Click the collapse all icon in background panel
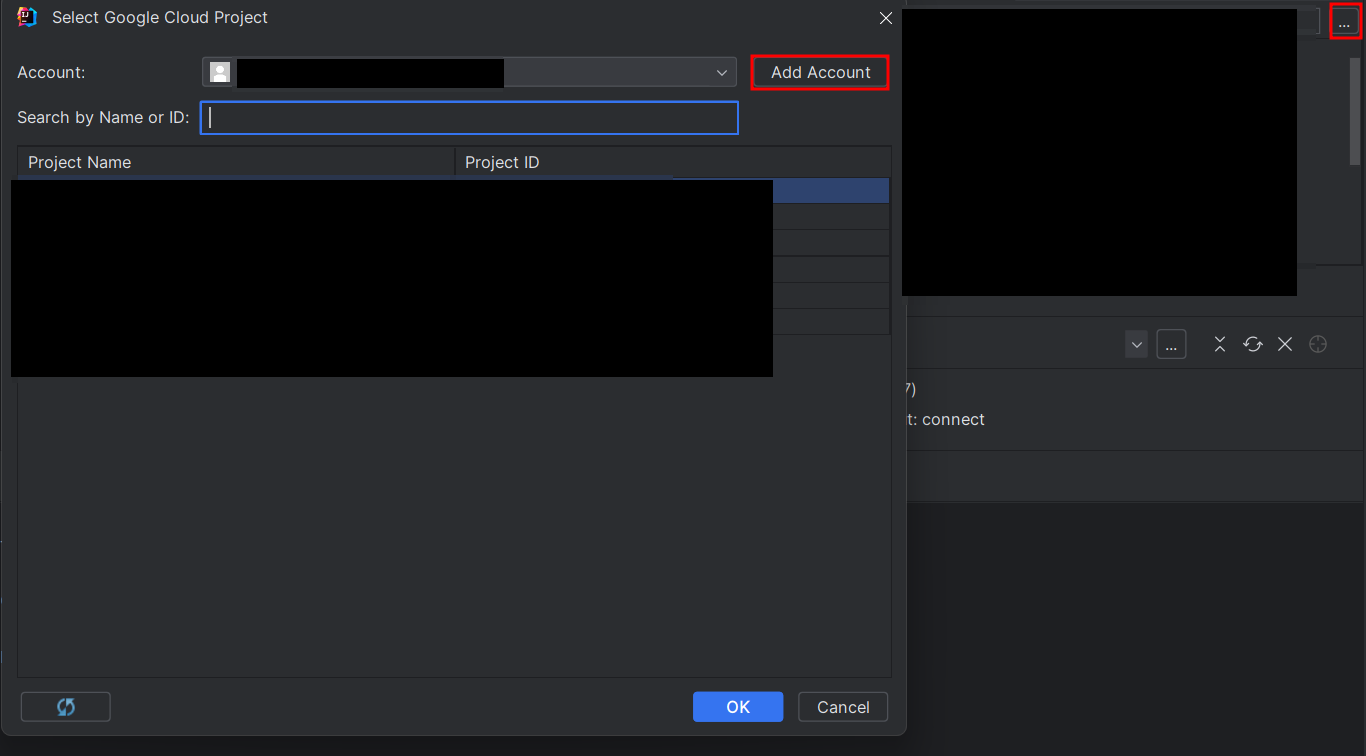This screenshot has width=1366, height=756. 1220,344
